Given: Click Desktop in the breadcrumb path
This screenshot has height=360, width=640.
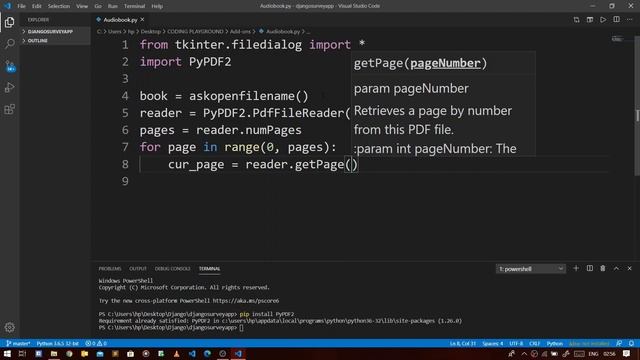Looking at the screenshot, I should (151, 31).
